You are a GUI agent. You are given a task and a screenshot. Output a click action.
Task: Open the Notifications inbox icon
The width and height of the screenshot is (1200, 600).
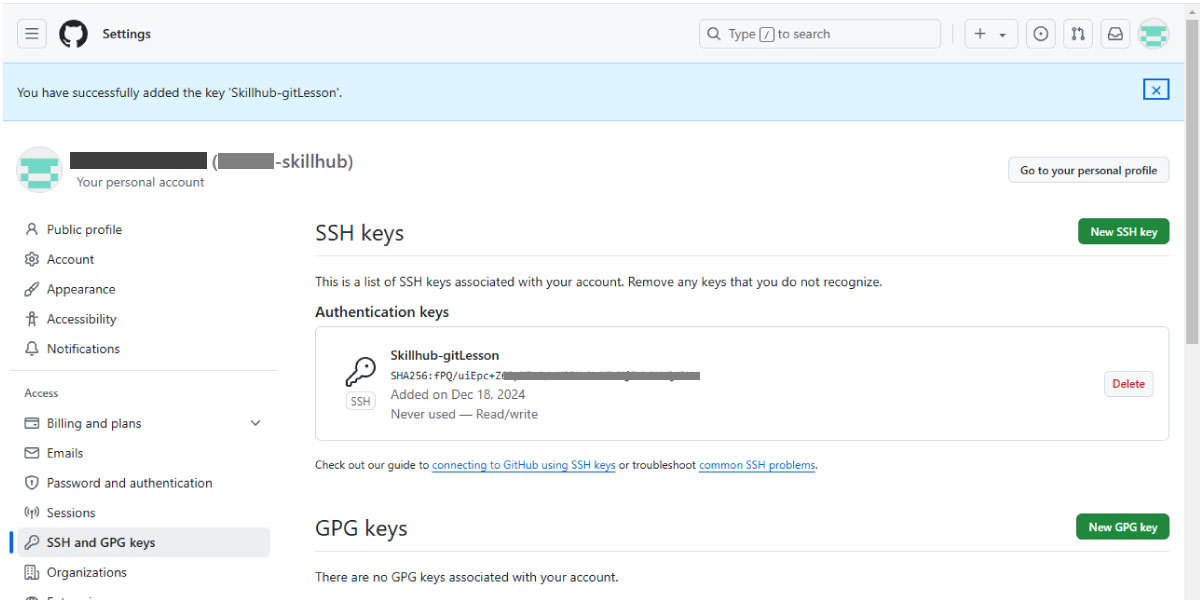tap(1115, 34)
